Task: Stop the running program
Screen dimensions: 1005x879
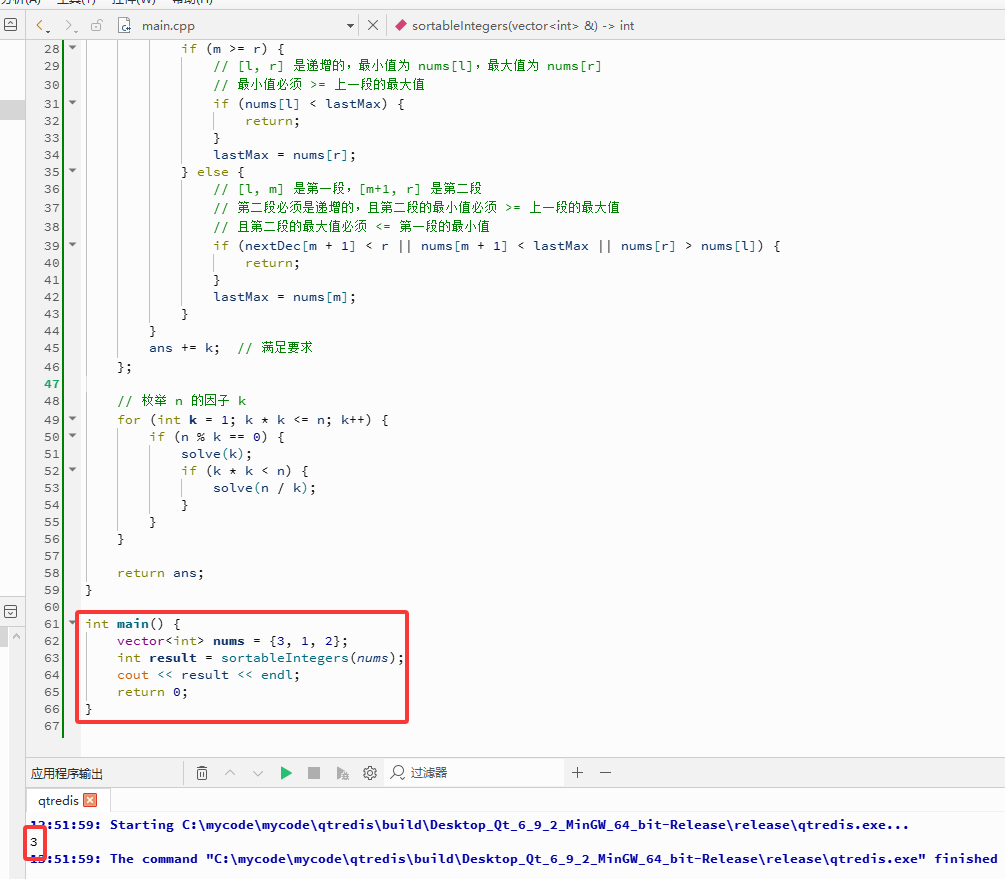Action: [x=313, y=773]
